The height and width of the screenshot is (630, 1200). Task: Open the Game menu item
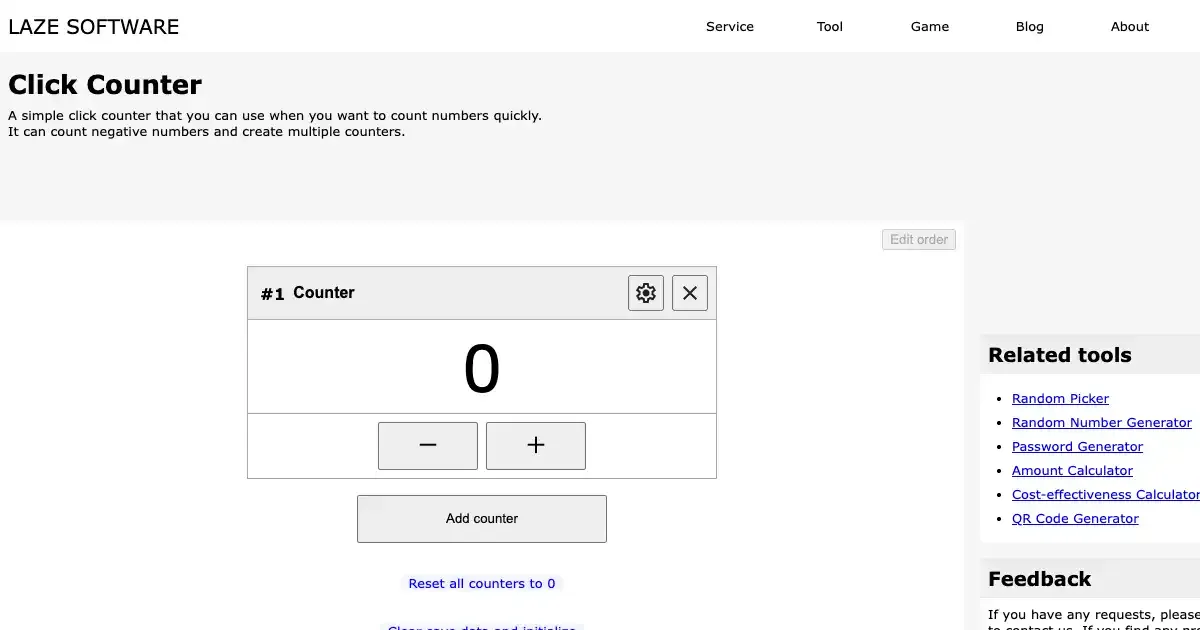tap(930, 27)
